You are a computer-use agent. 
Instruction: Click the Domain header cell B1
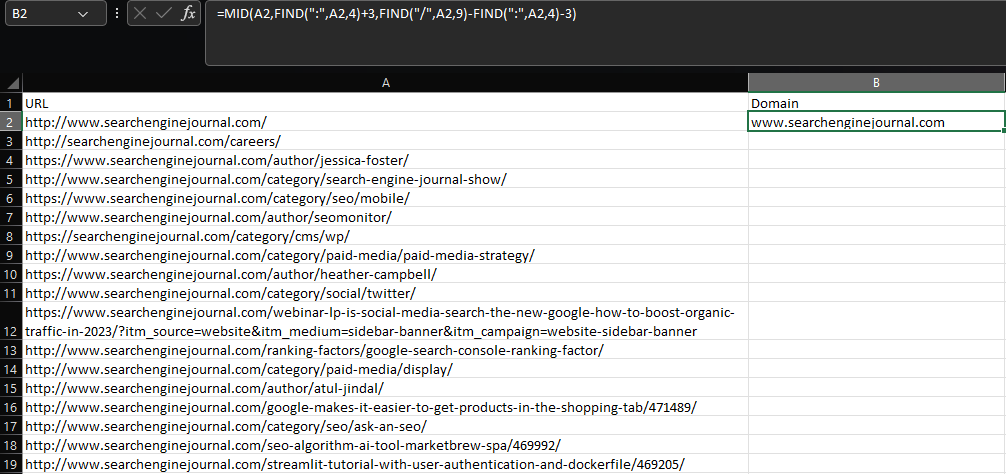click(x=876, y=103)
